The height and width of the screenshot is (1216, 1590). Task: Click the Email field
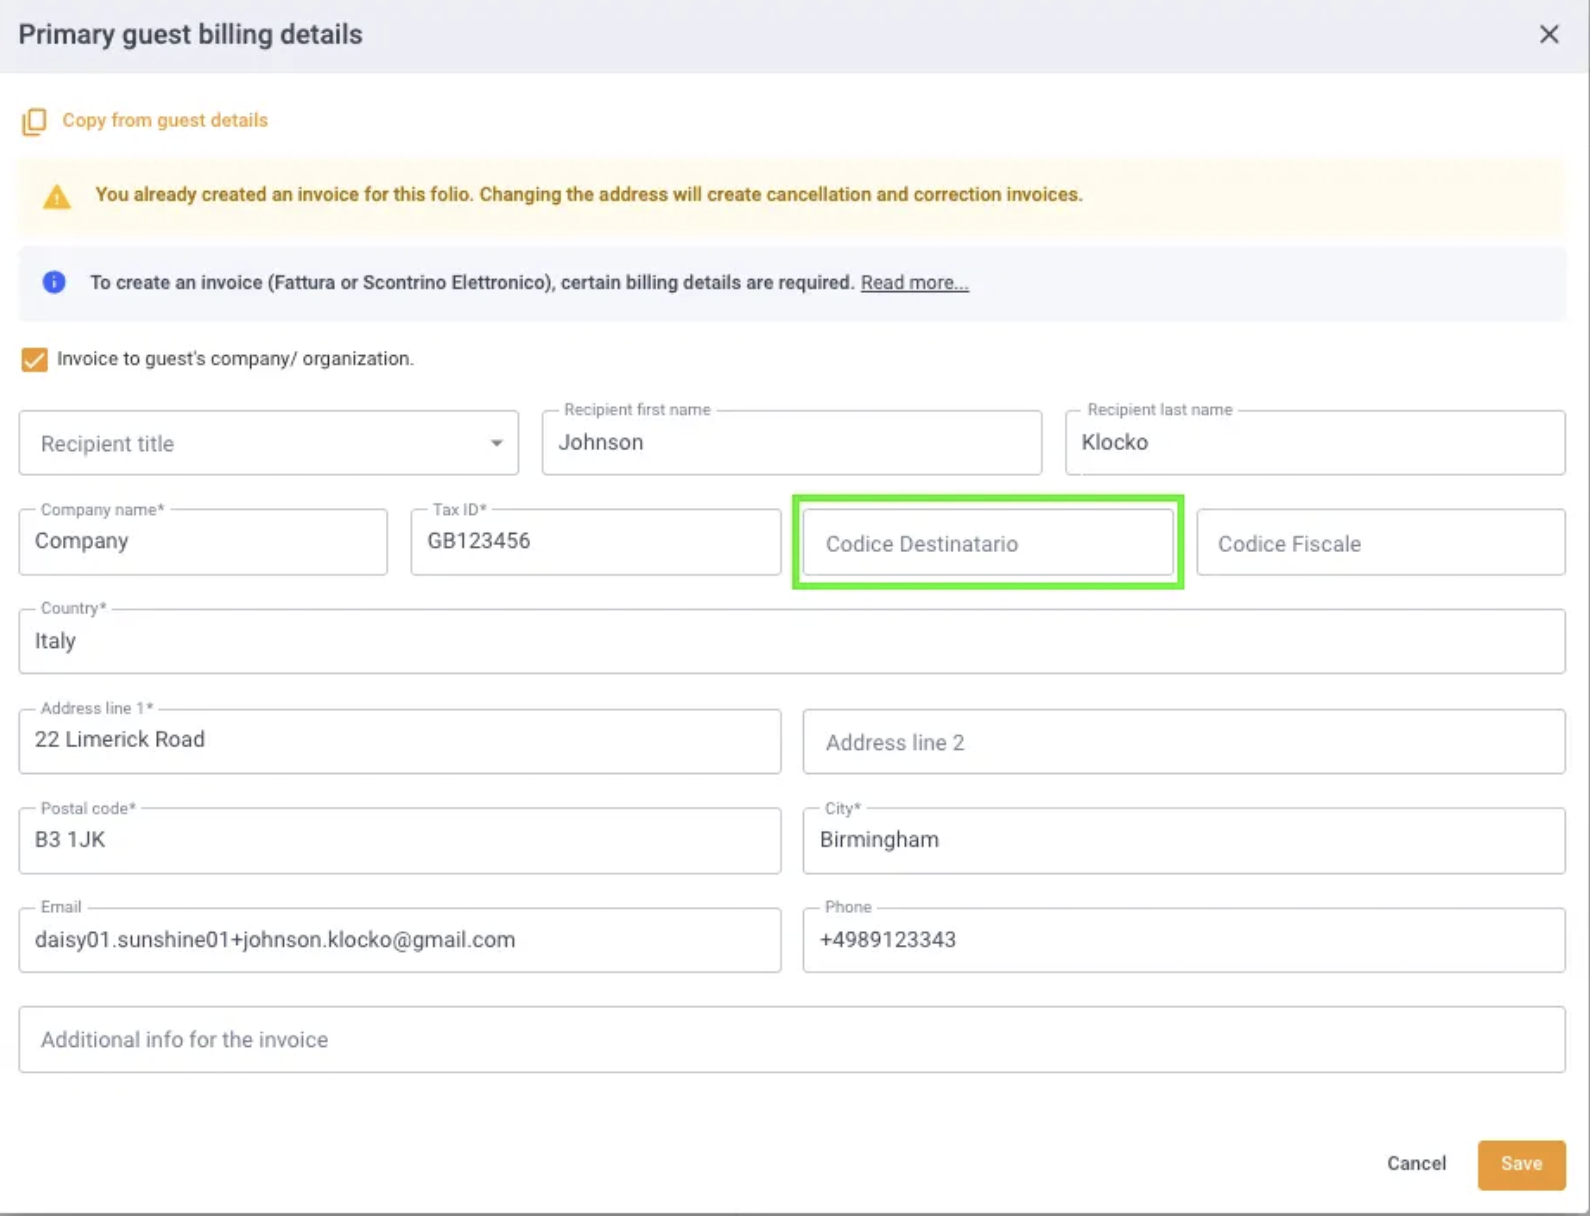click(x=400, y=940)
